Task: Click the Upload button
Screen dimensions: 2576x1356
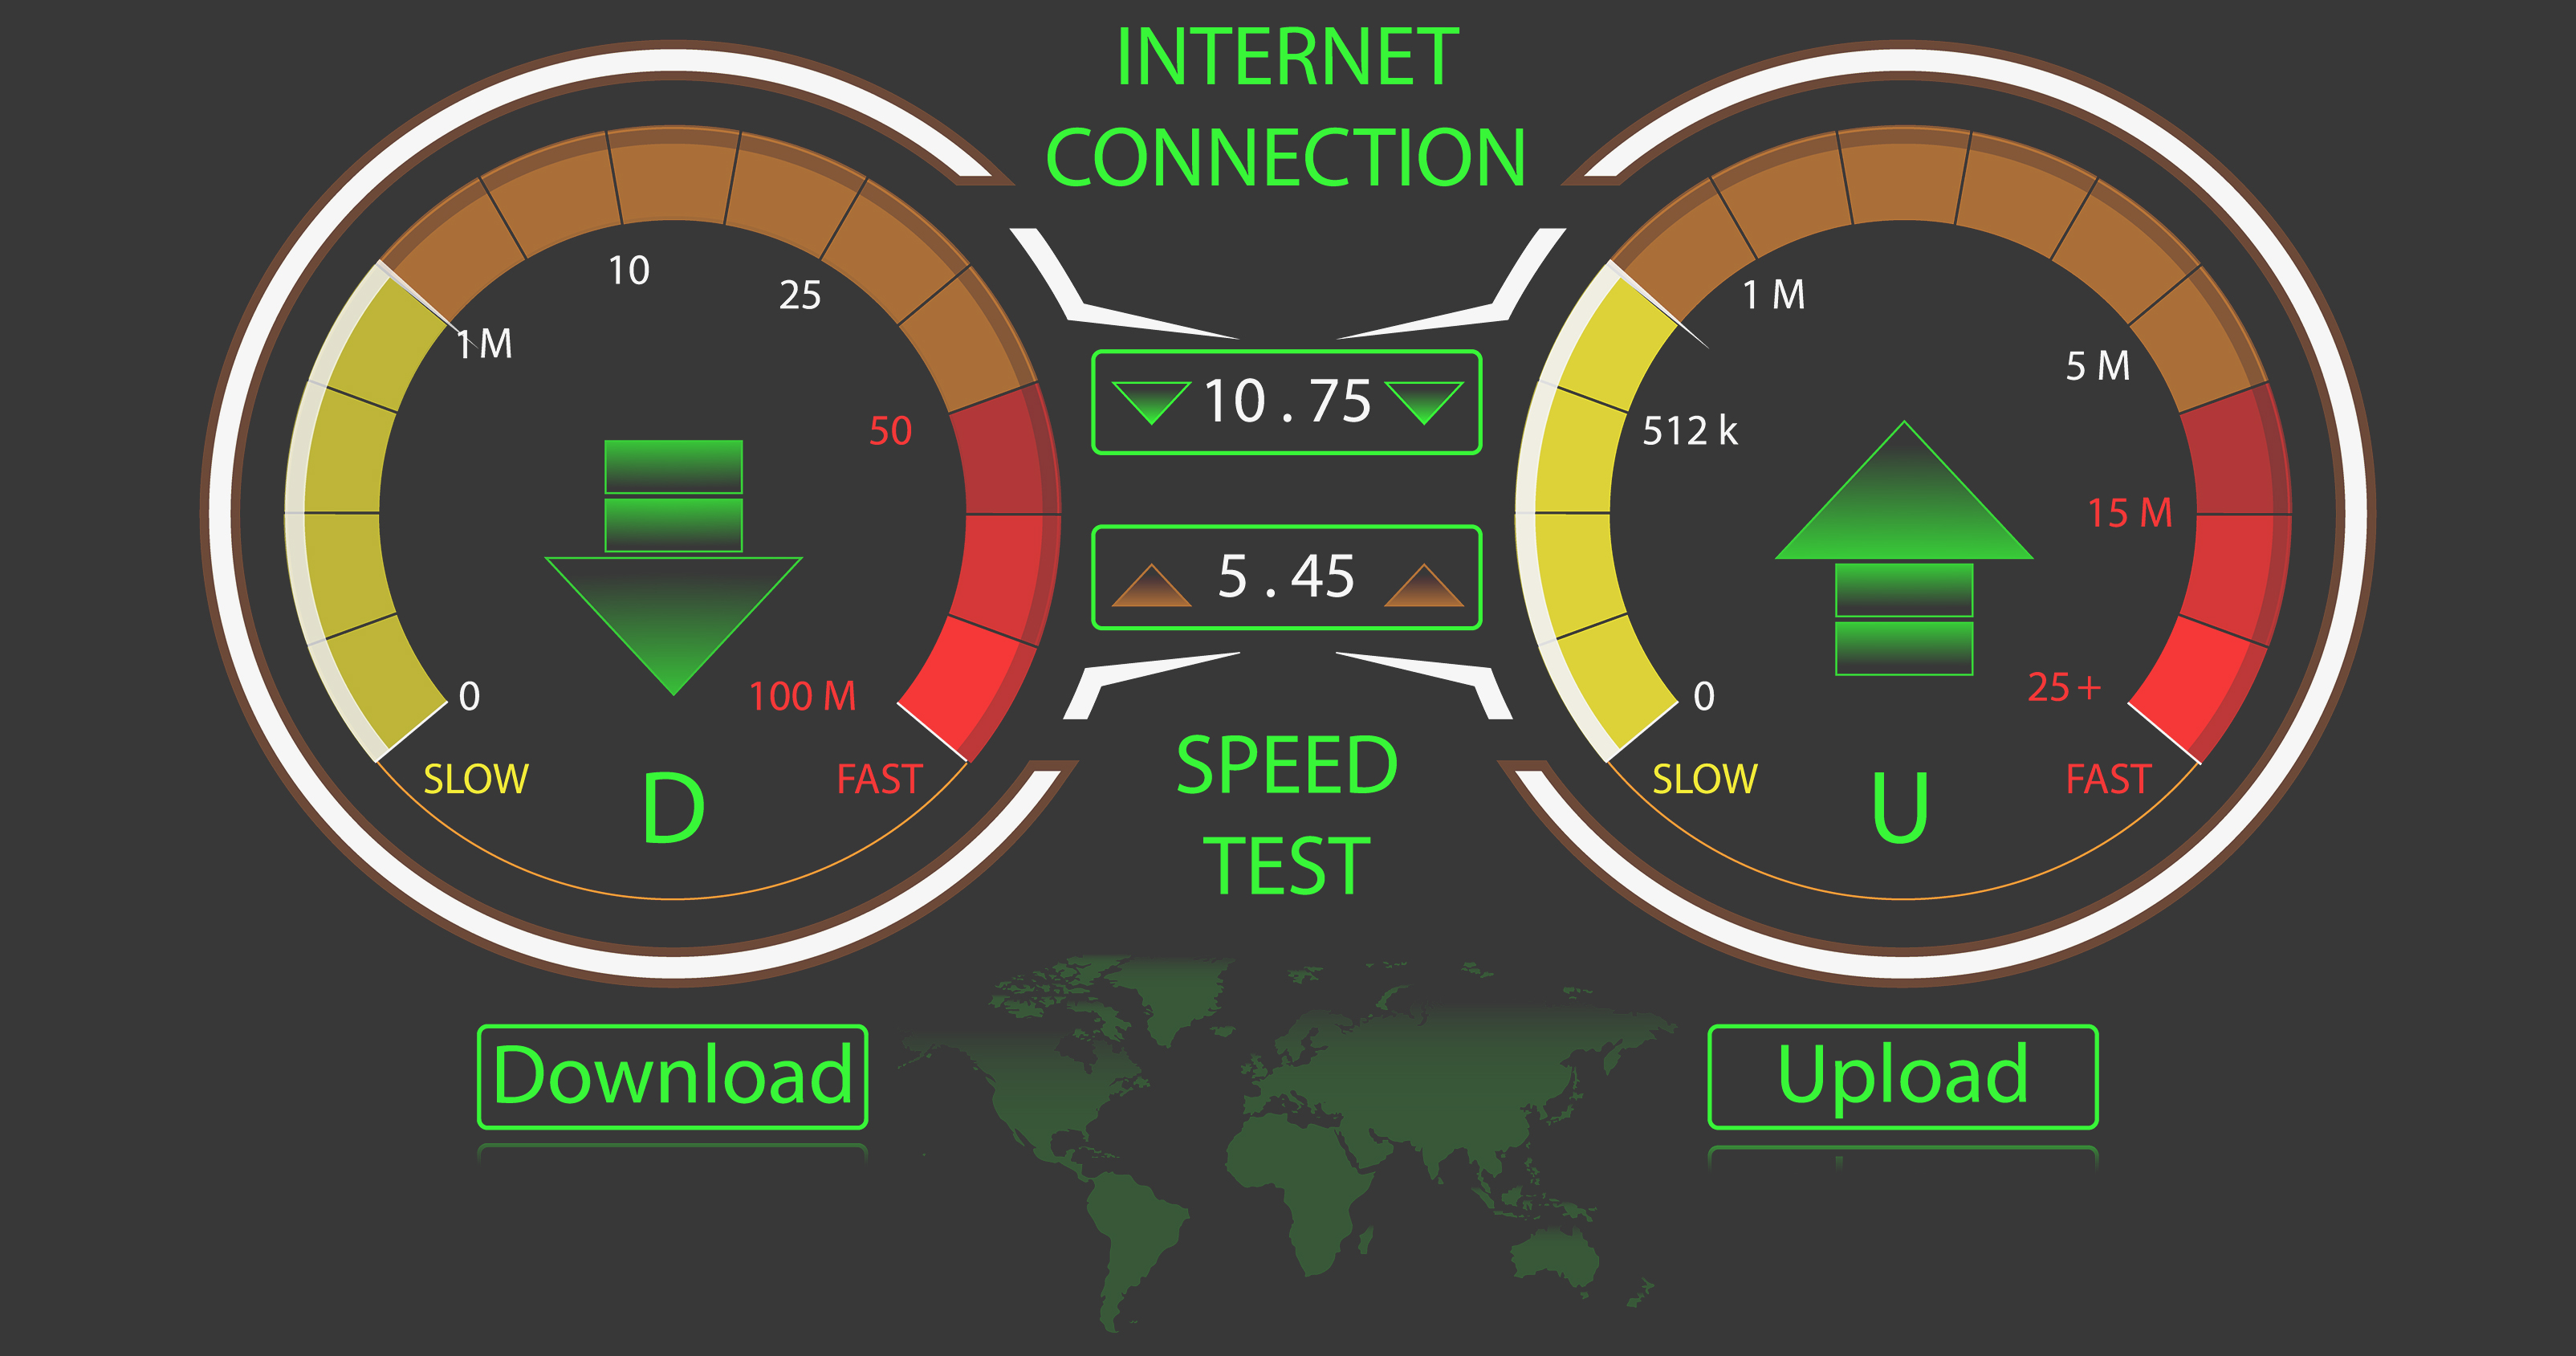Action: (1902, 1077)
